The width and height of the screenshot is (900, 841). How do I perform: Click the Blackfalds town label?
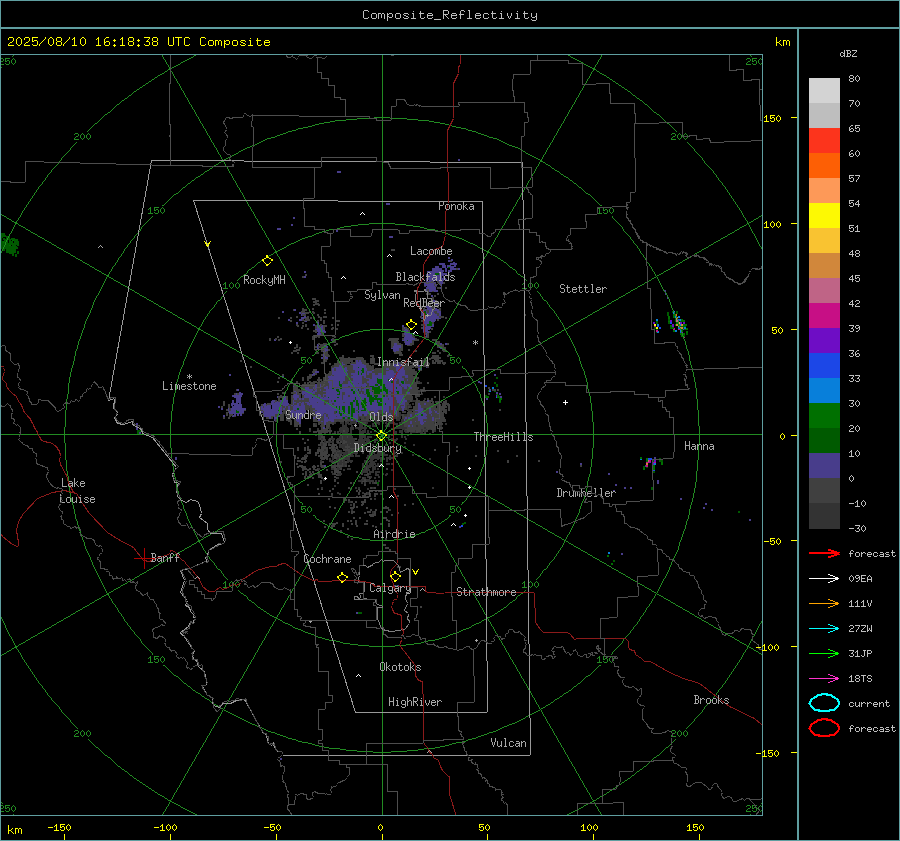click(425, 277)
